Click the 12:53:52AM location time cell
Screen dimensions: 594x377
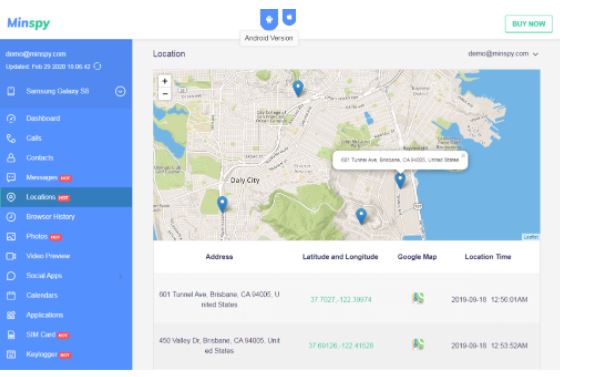click(x=489, y=346)
